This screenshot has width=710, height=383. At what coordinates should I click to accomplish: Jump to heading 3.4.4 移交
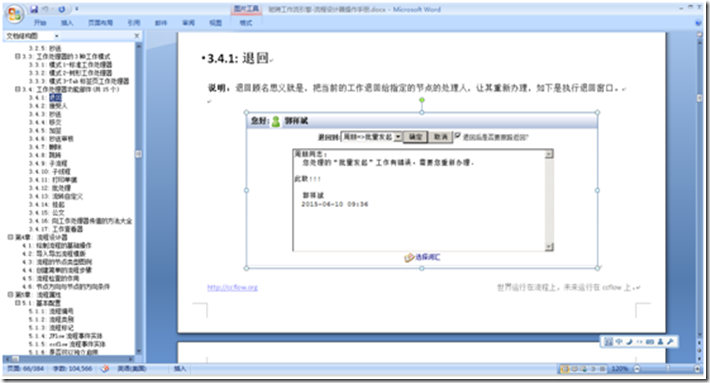(x=45, y=122)
